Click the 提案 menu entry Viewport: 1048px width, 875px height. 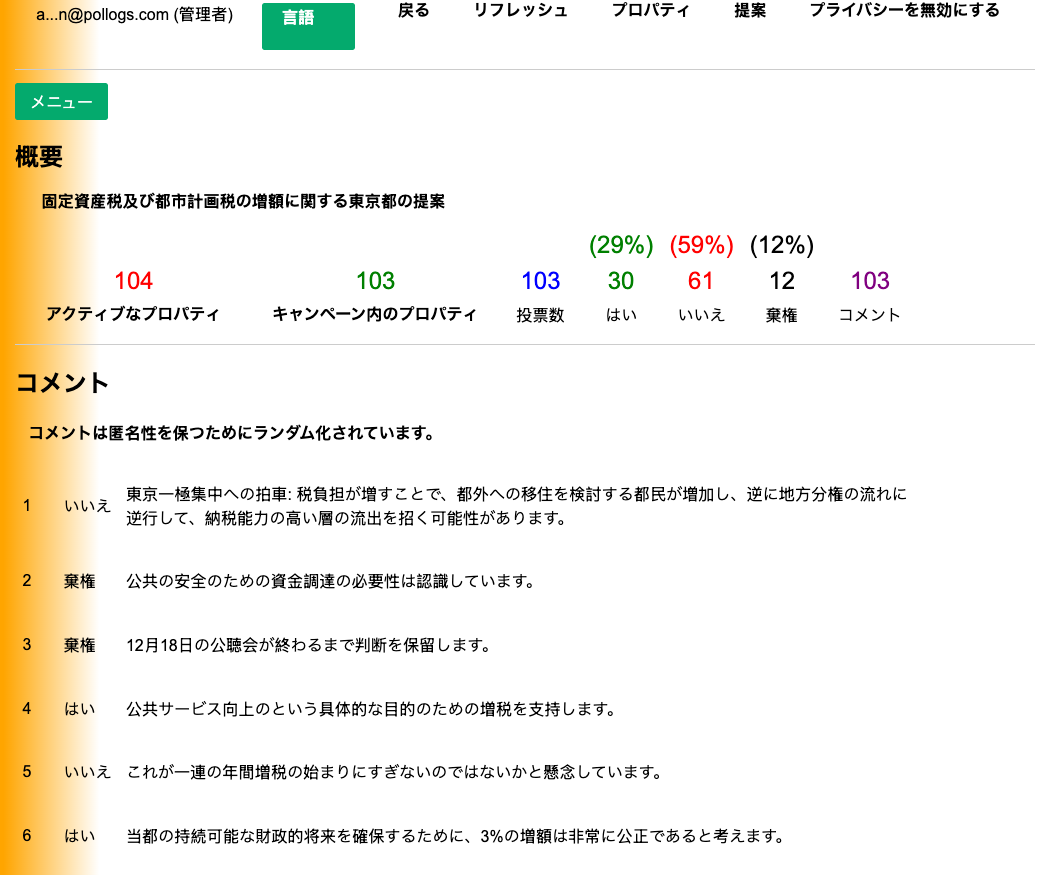point(750,11)
